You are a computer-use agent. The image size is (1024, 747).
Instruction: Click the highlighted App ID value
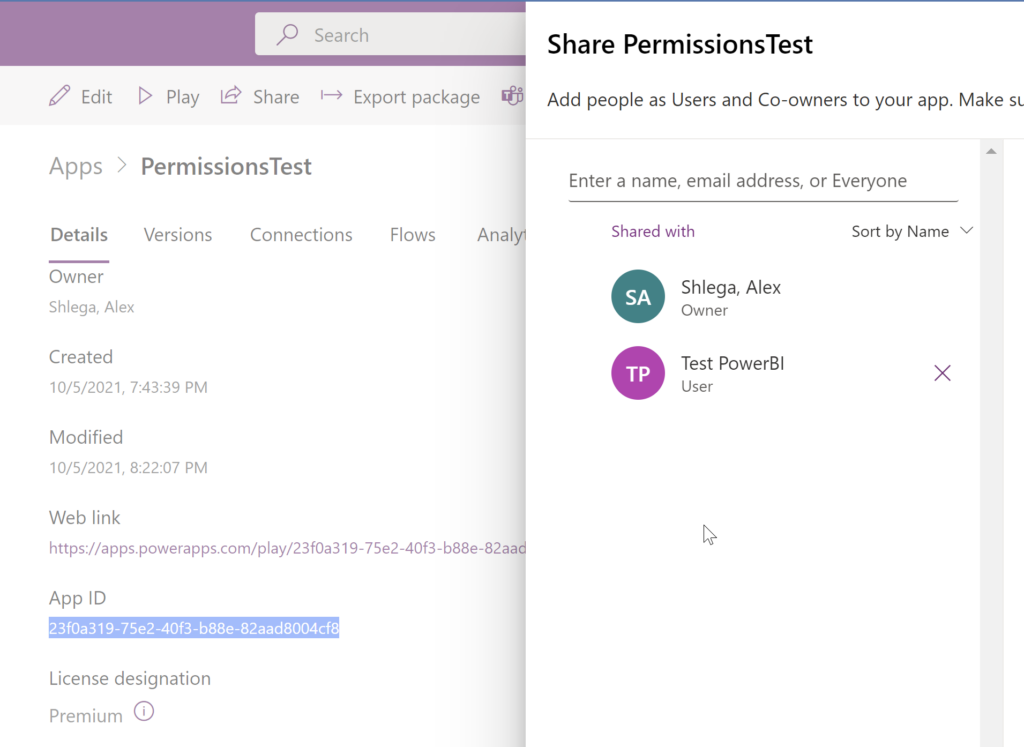point(194,628)
